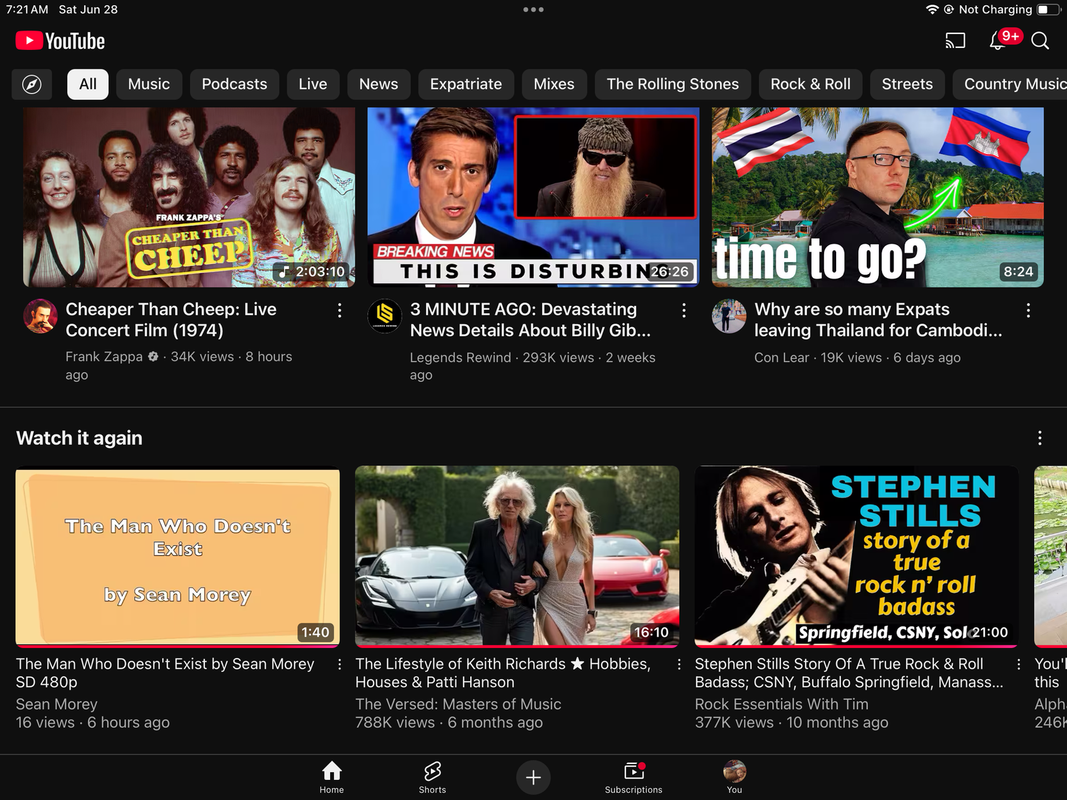Tap the battery status icon

click(x=1047, y=10)
